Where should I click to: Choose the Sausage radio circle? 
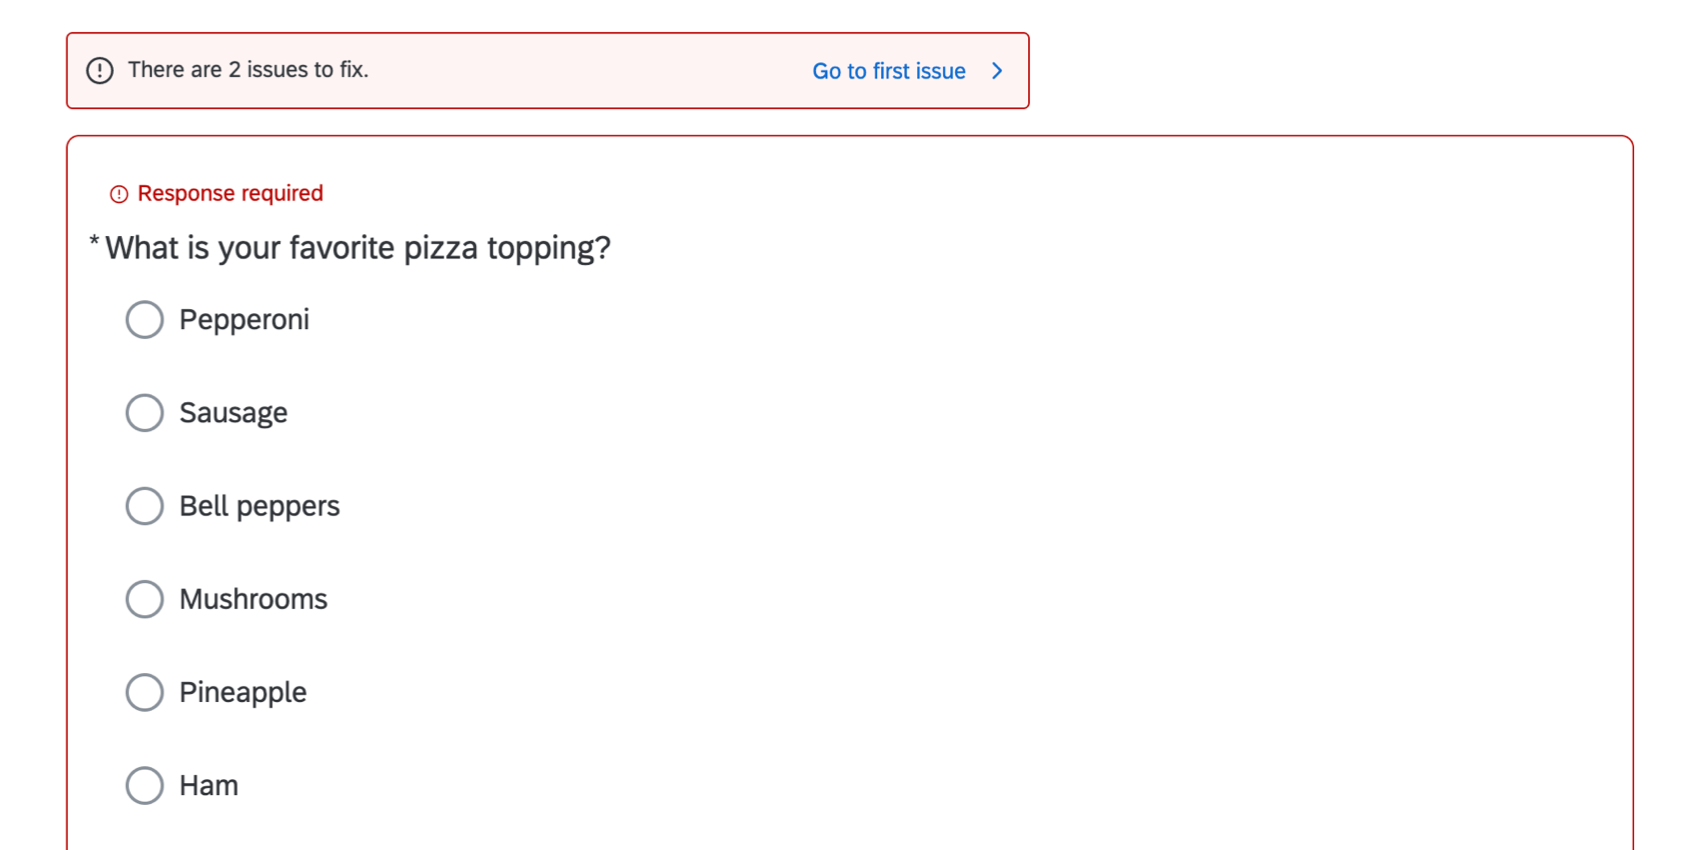coord(144,413)
